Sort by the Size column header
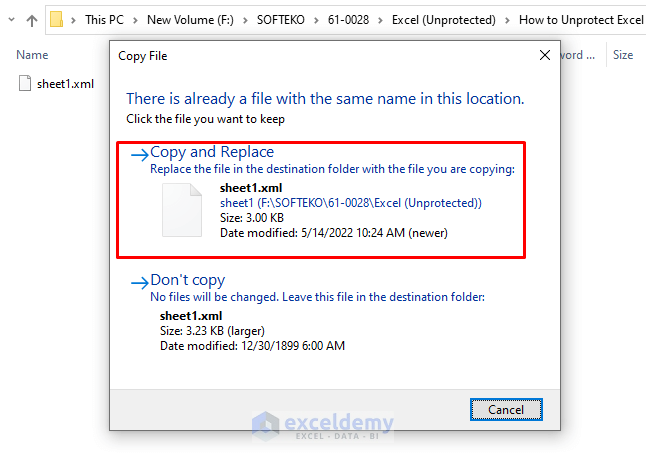The height and width of the screenshot is (458, 646). pyautogui.click(x=623, y=55)
